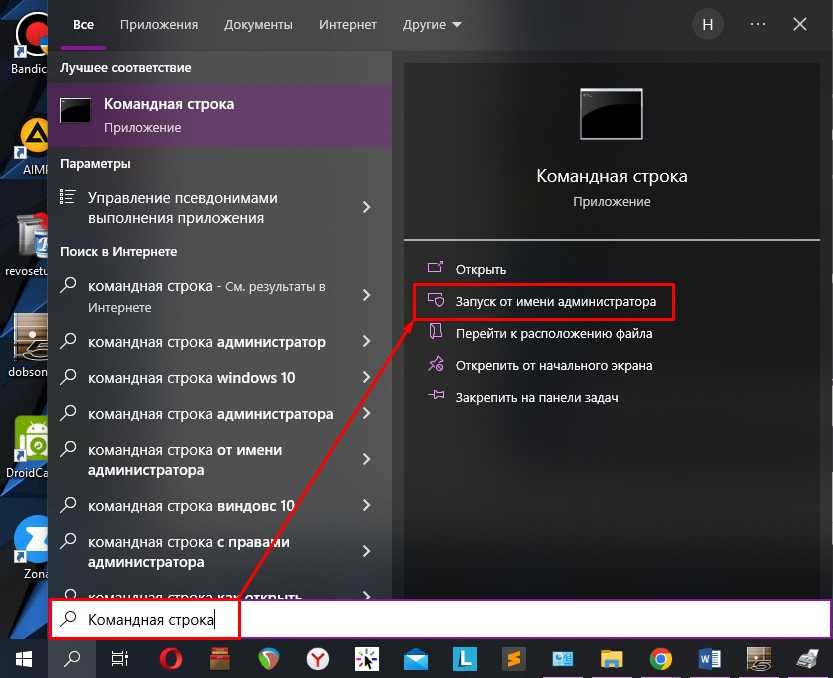833x678 pixels.
Task: Choose Перейти к расположению файла
Action: point(540,334)
